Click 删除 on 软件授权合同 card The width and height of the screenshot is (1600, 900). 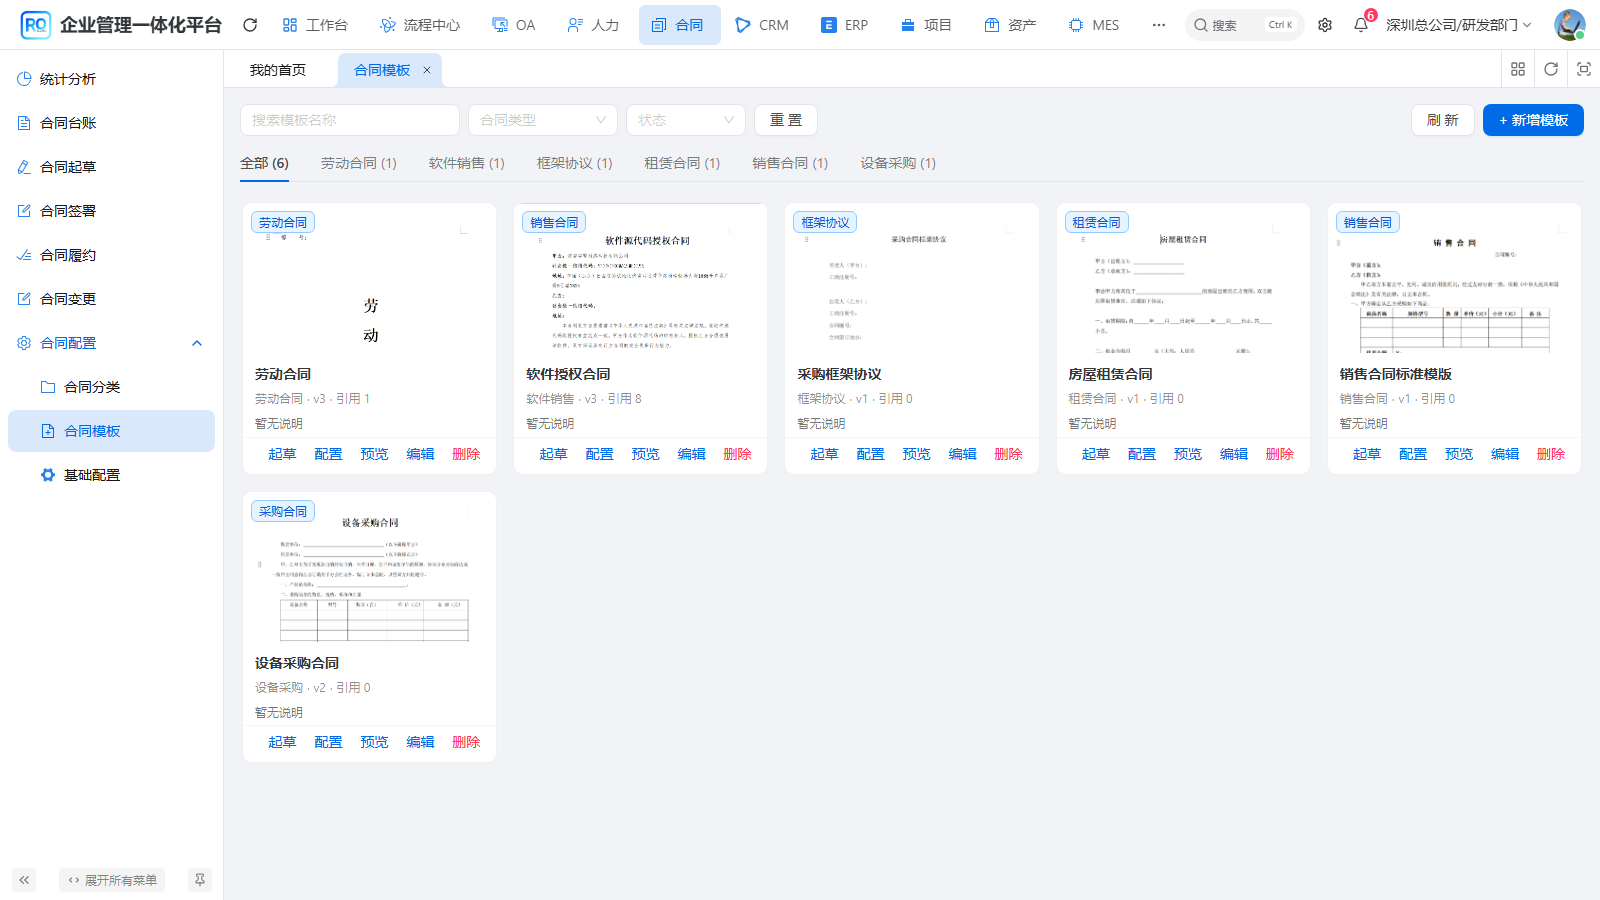737,454
